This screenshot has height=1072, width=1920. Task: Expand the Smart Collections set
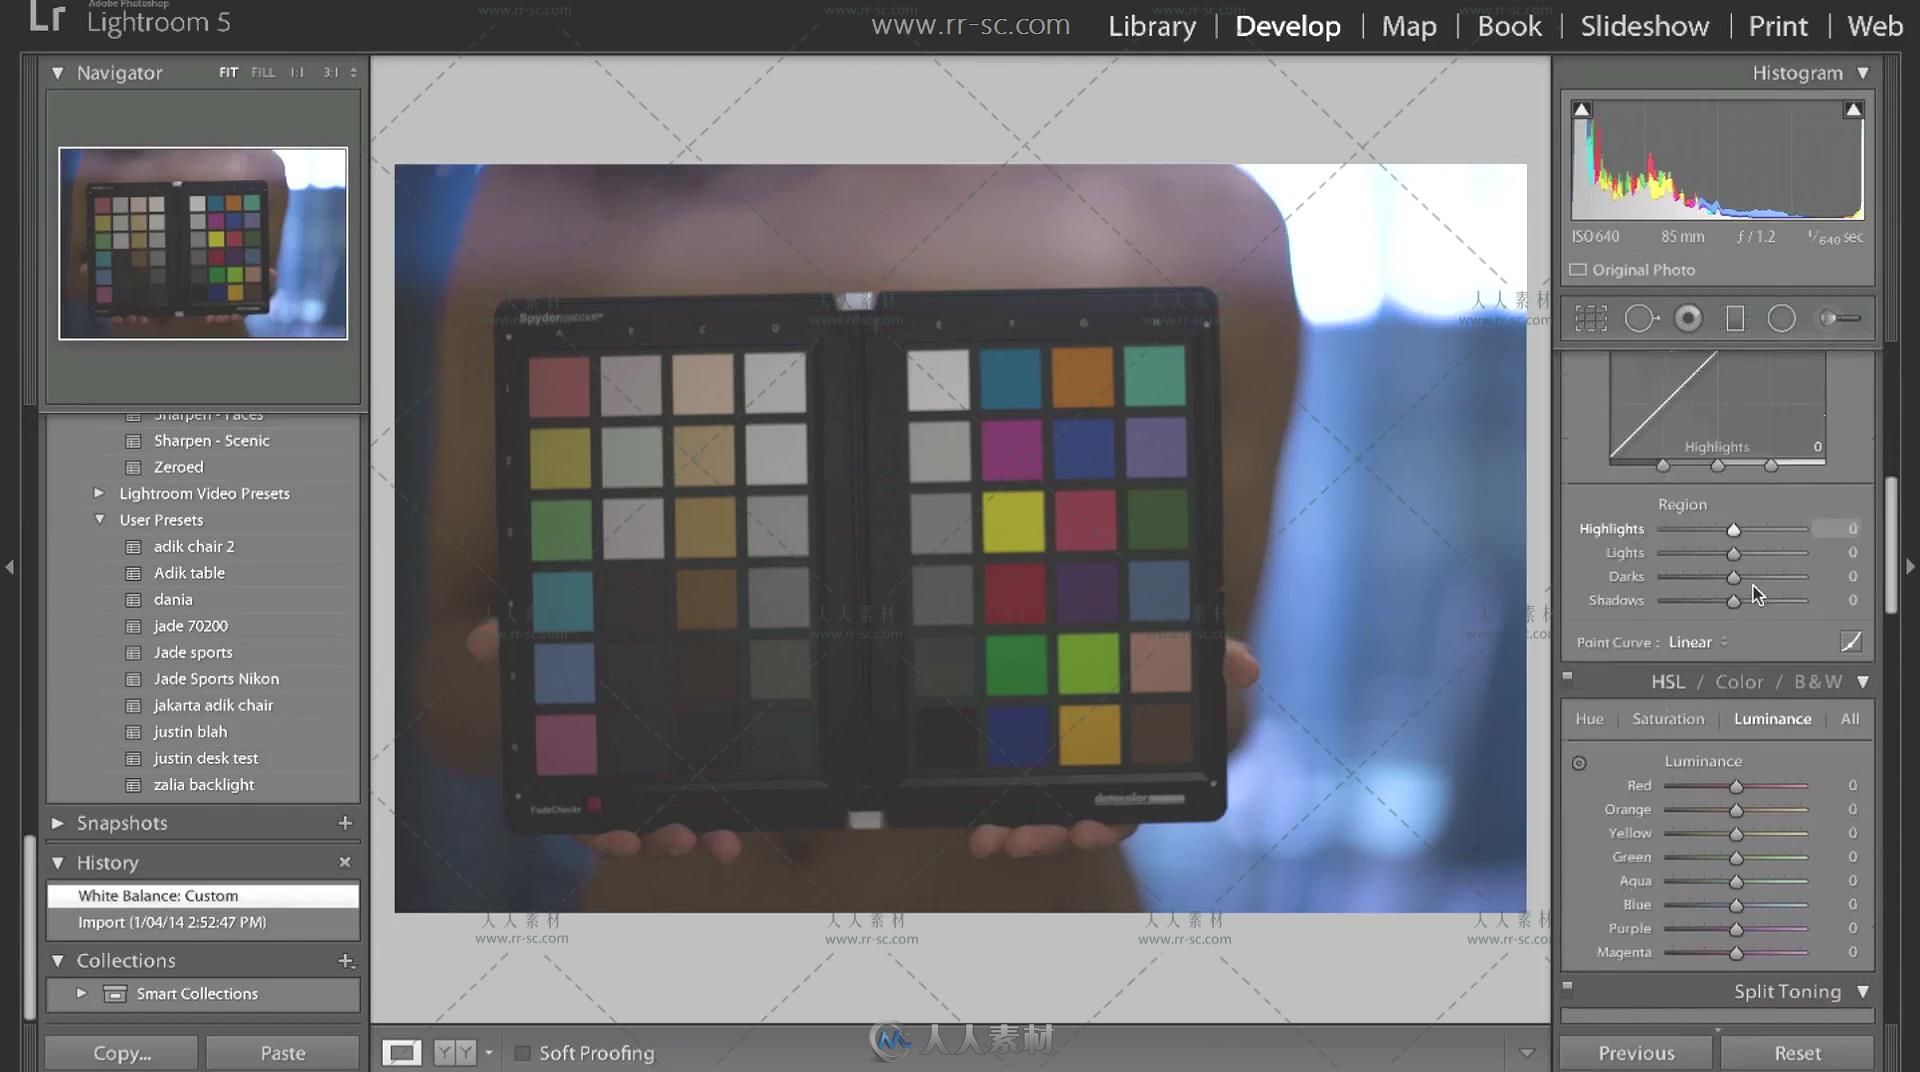(x=81, y=993)
